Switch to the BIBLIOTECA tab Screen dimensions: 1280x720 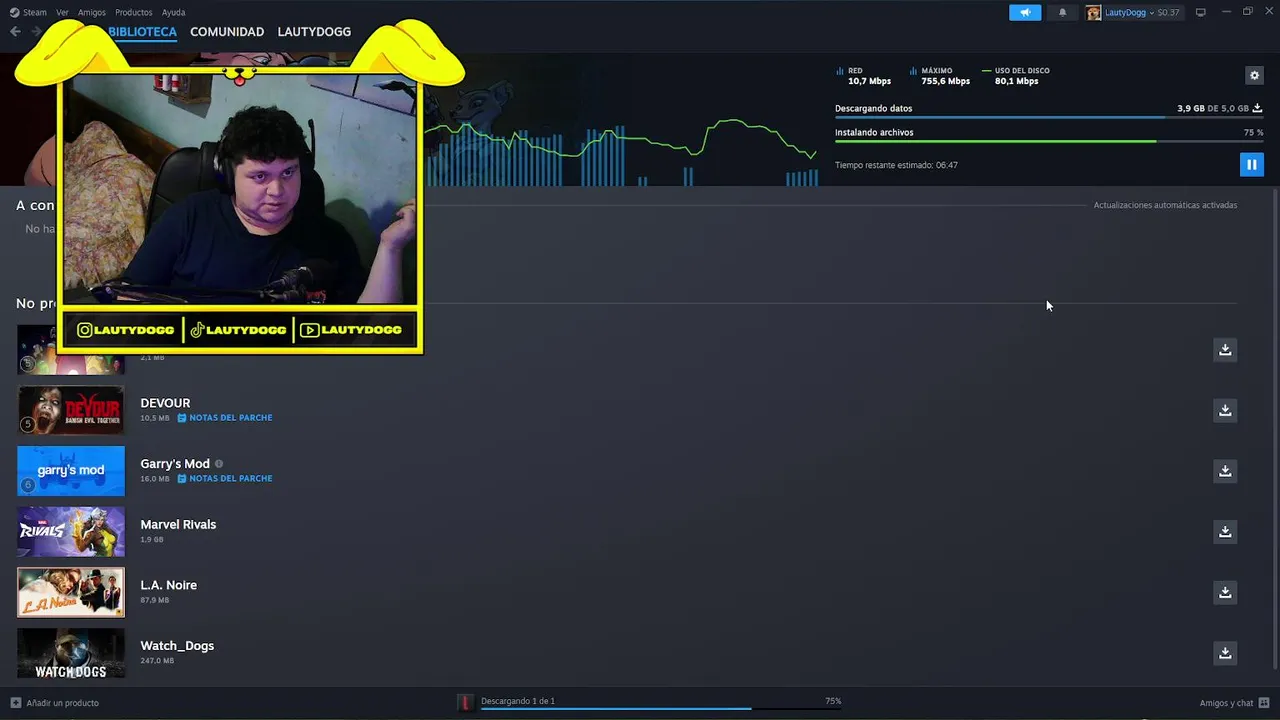click(142, 32)
